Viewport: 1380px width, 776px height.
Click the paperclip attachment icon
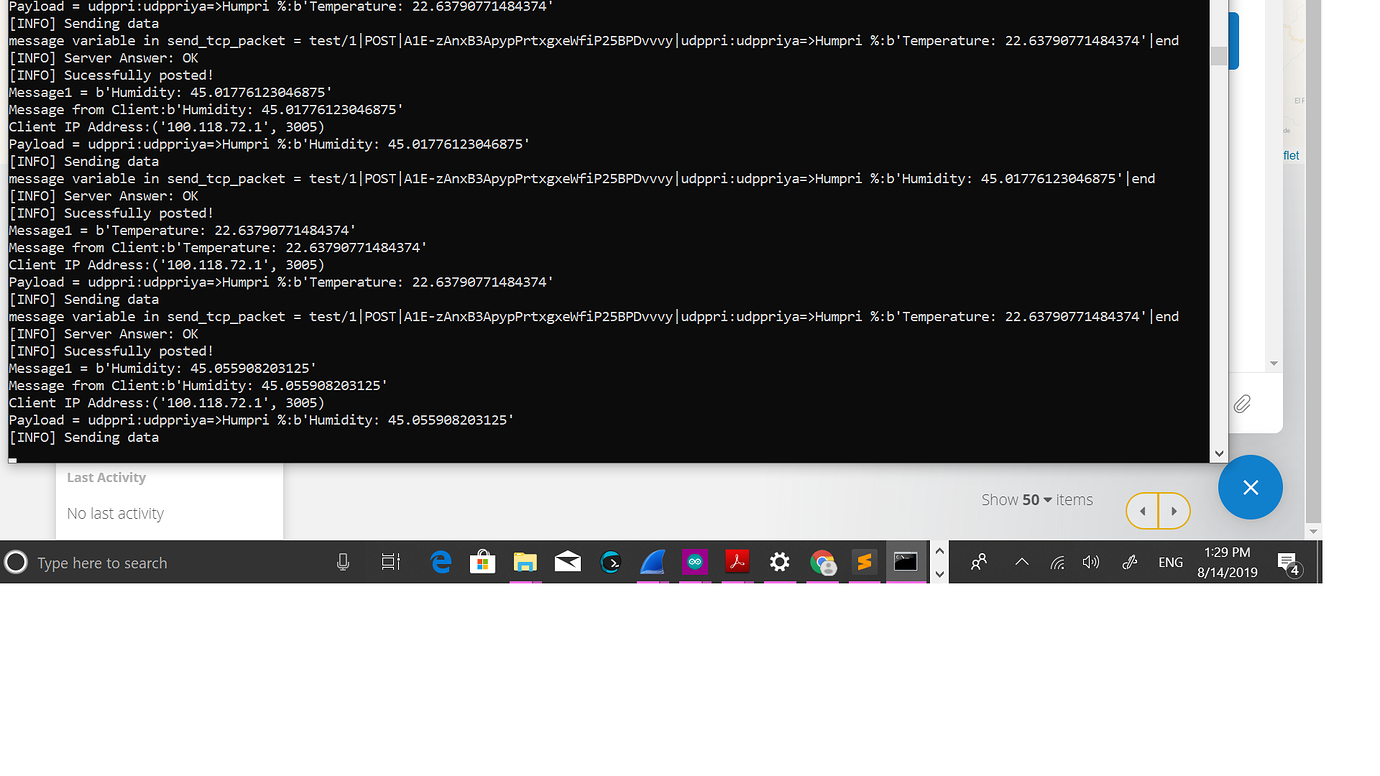click(x=1243, y=403)
